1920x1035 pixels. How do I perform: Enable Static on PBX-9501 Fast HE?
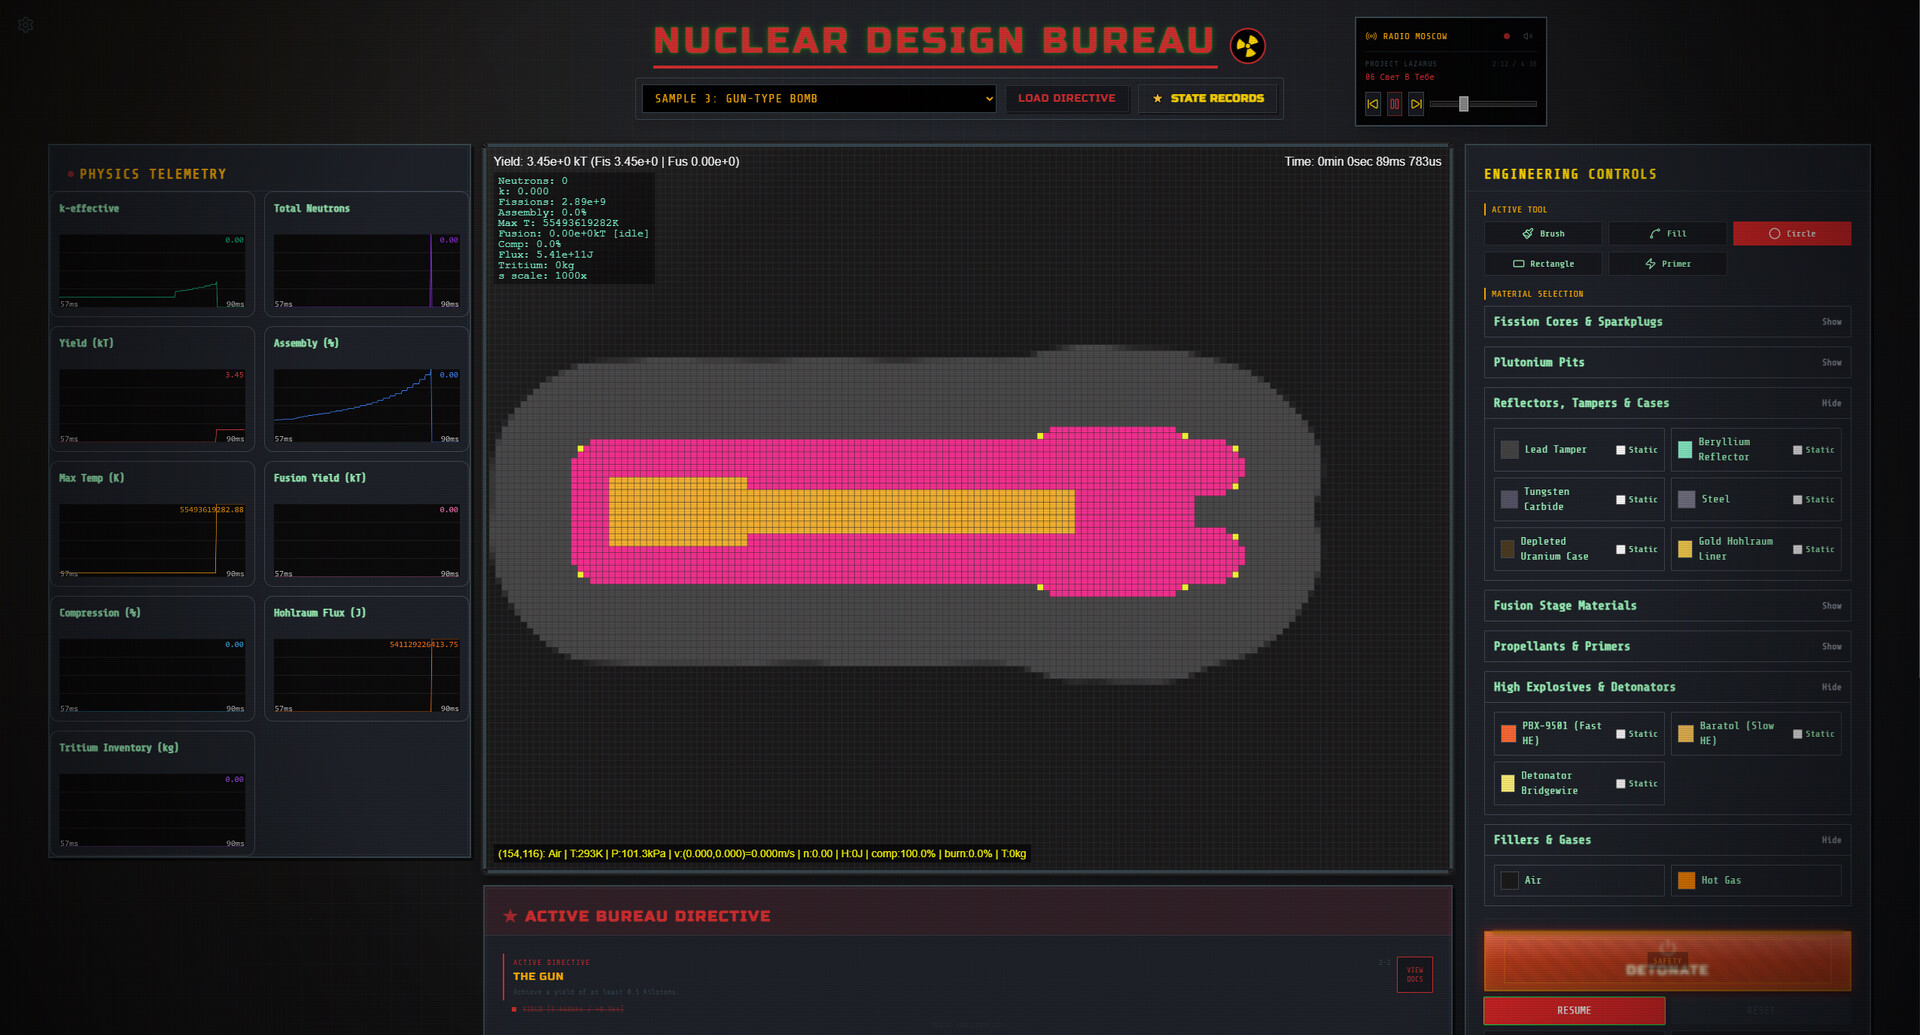pos(1619,733)
